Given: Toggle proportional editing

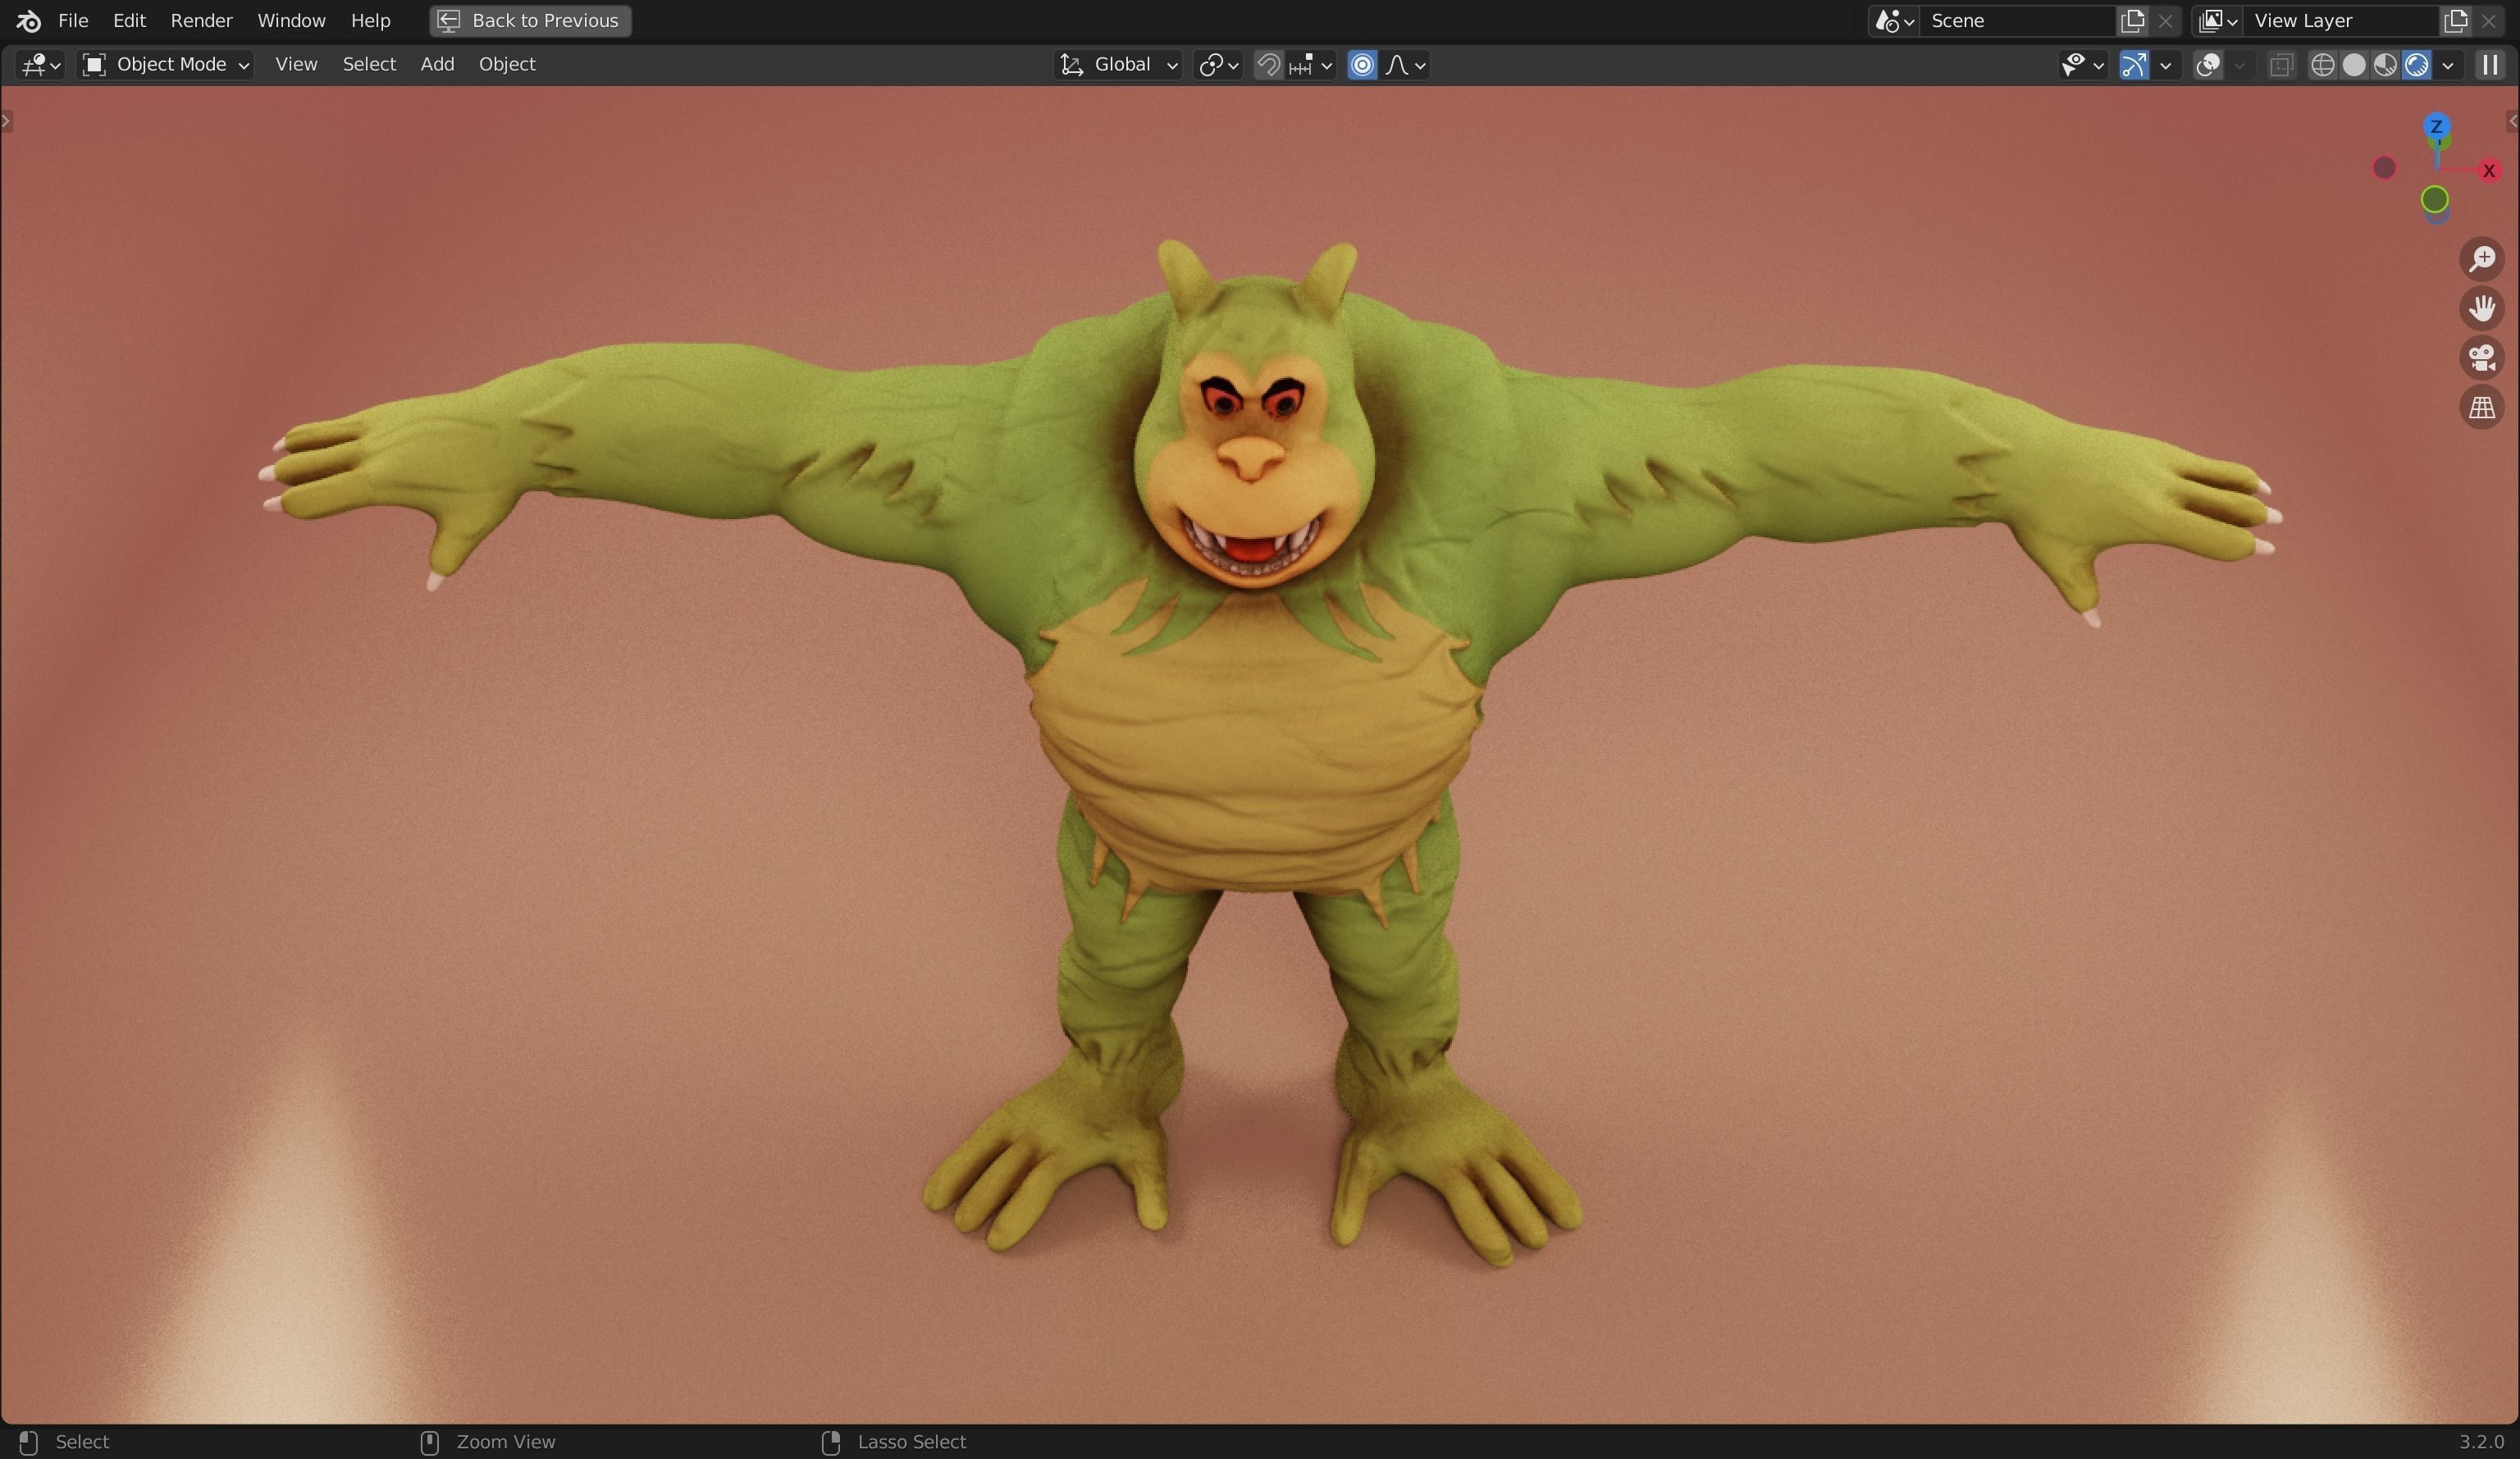Looking at the screenshot, I should click(x=1362, y=65).
